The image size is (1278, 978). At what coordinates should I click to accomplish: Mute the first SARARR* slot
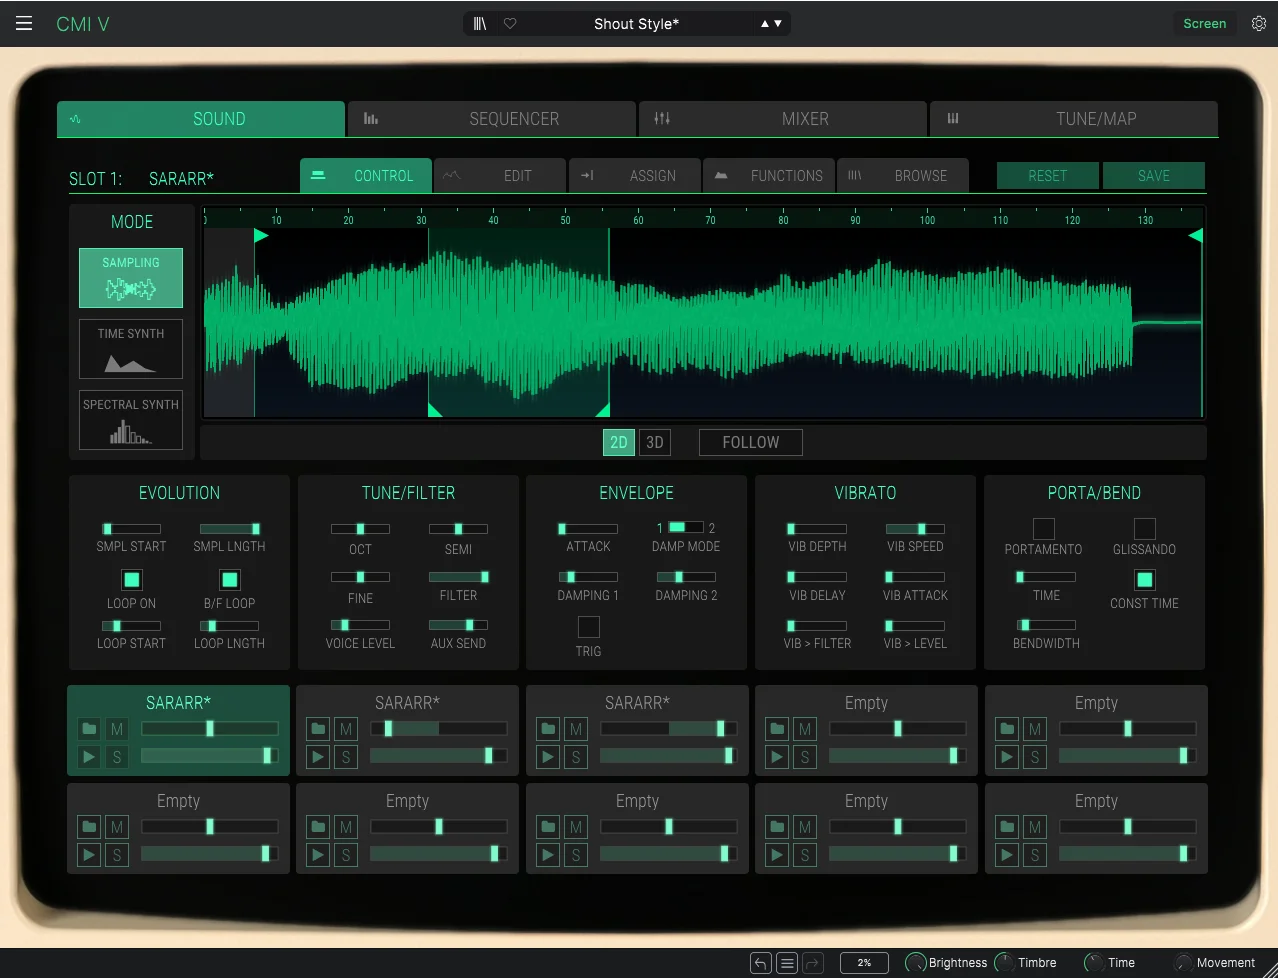click(117, 729)
